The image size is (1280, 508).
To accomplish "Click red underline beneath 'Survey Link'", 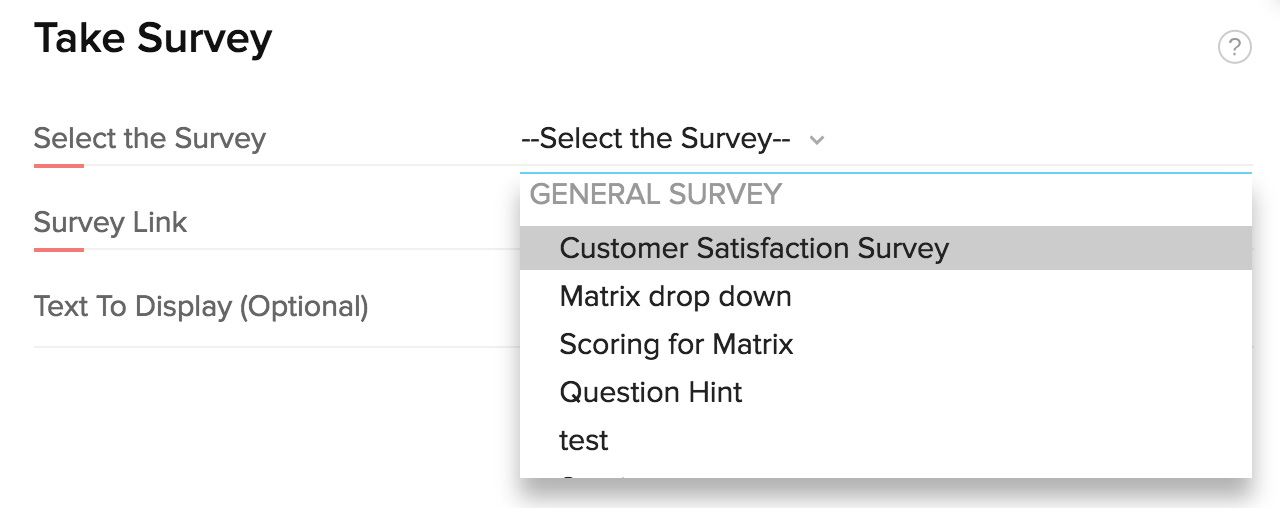I will pyautogui.click(x=58, y=249).
